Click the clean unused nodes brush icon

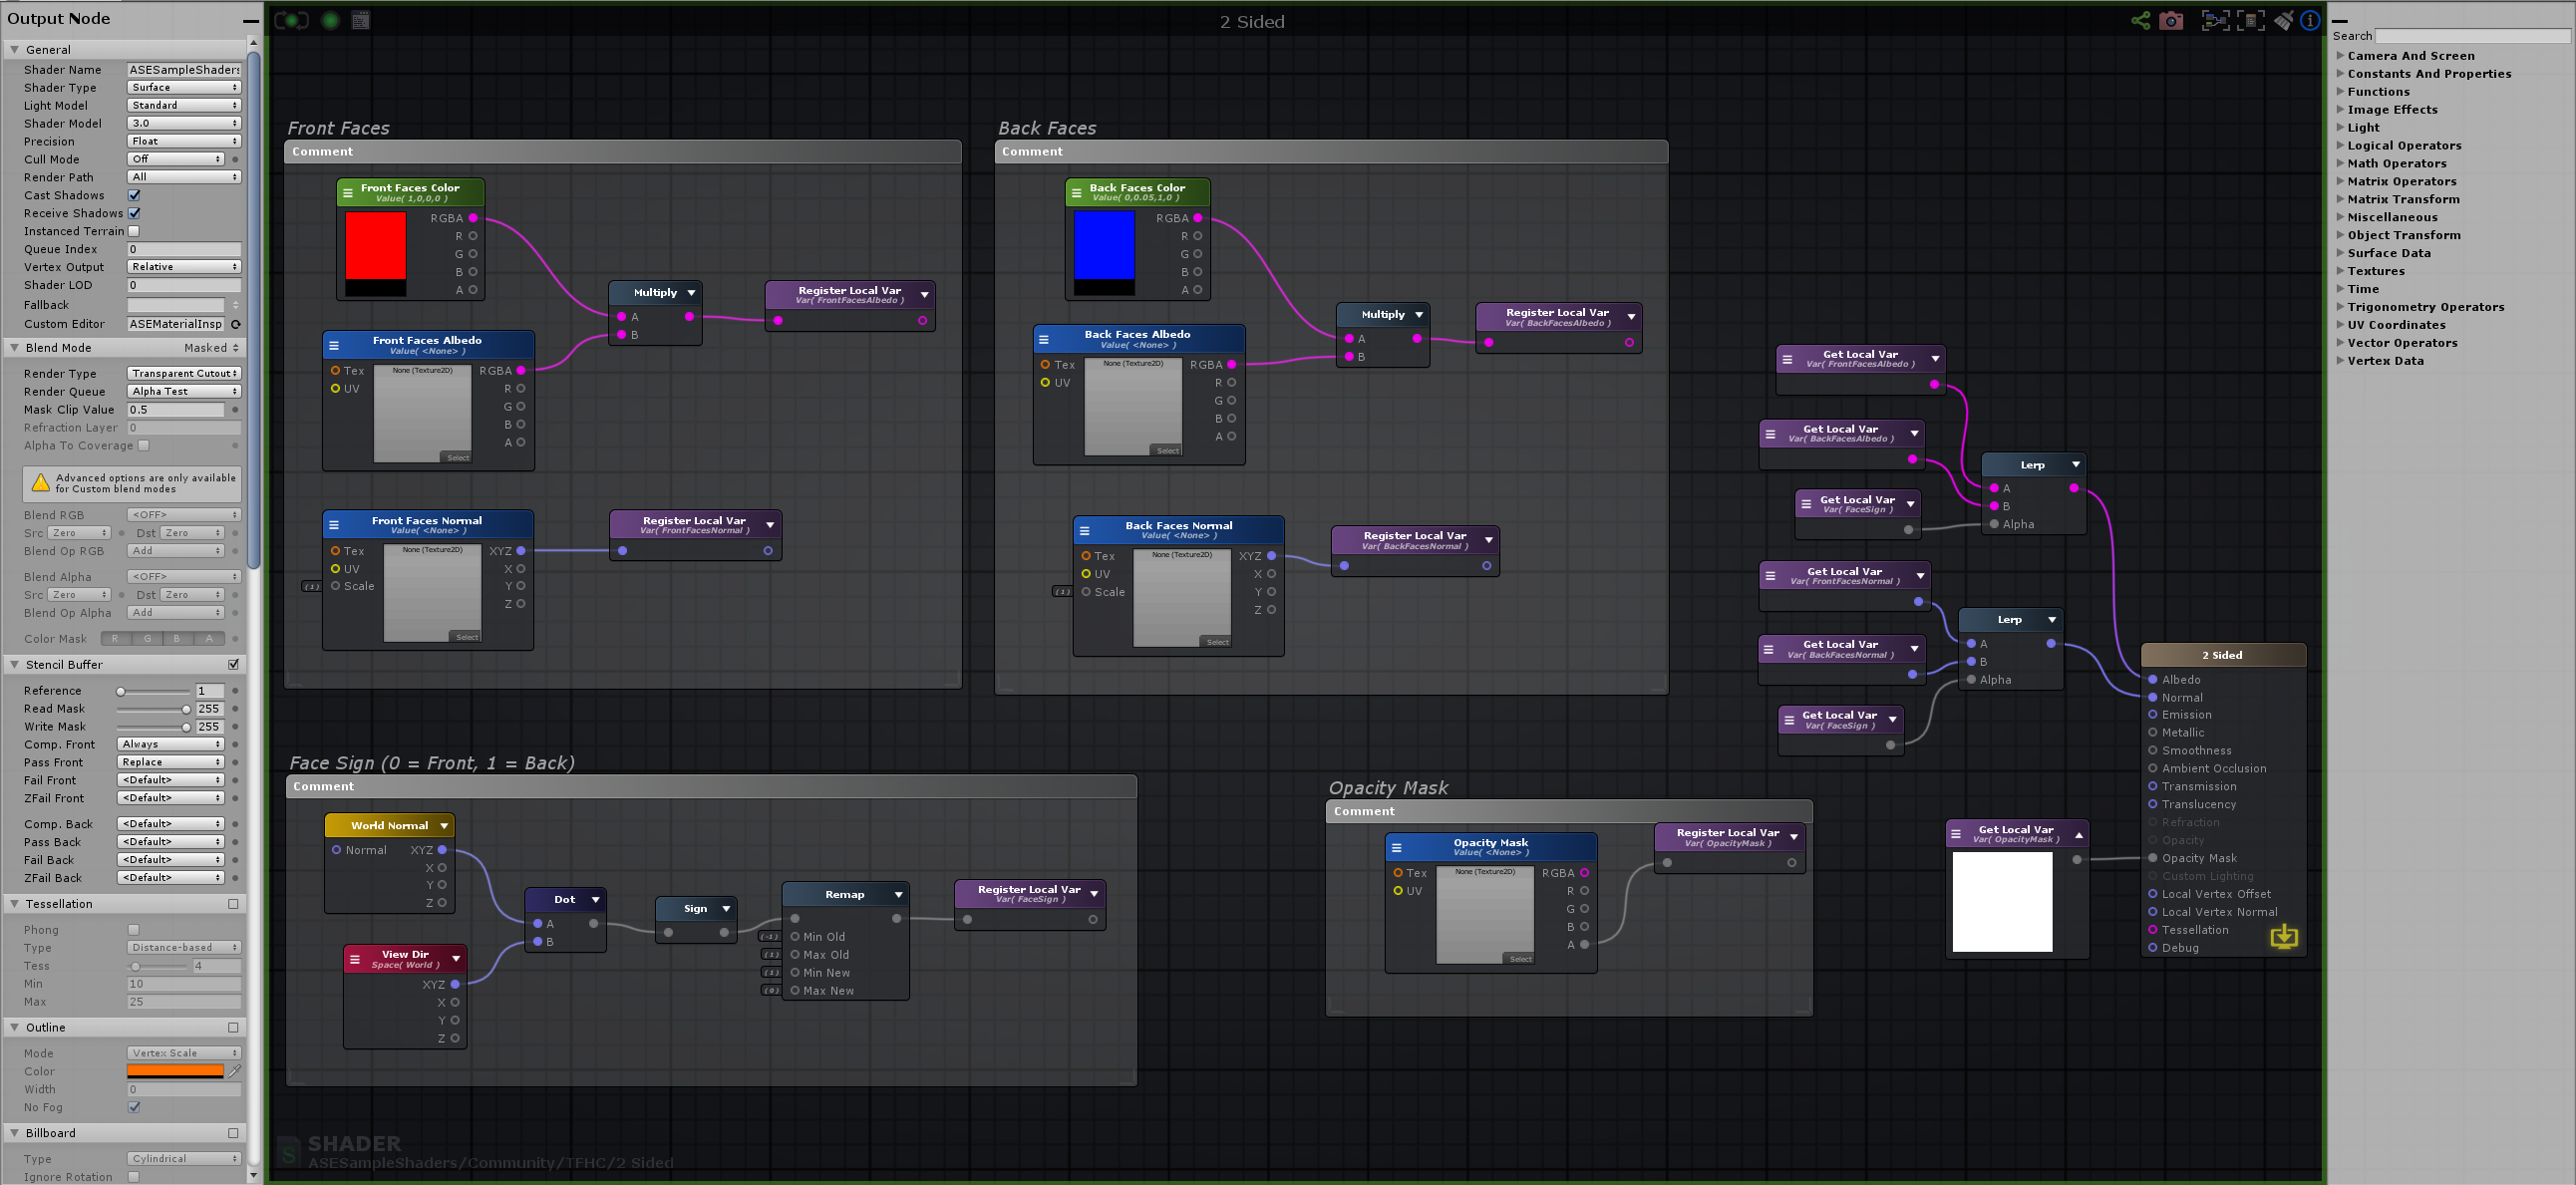point(2283,20)
